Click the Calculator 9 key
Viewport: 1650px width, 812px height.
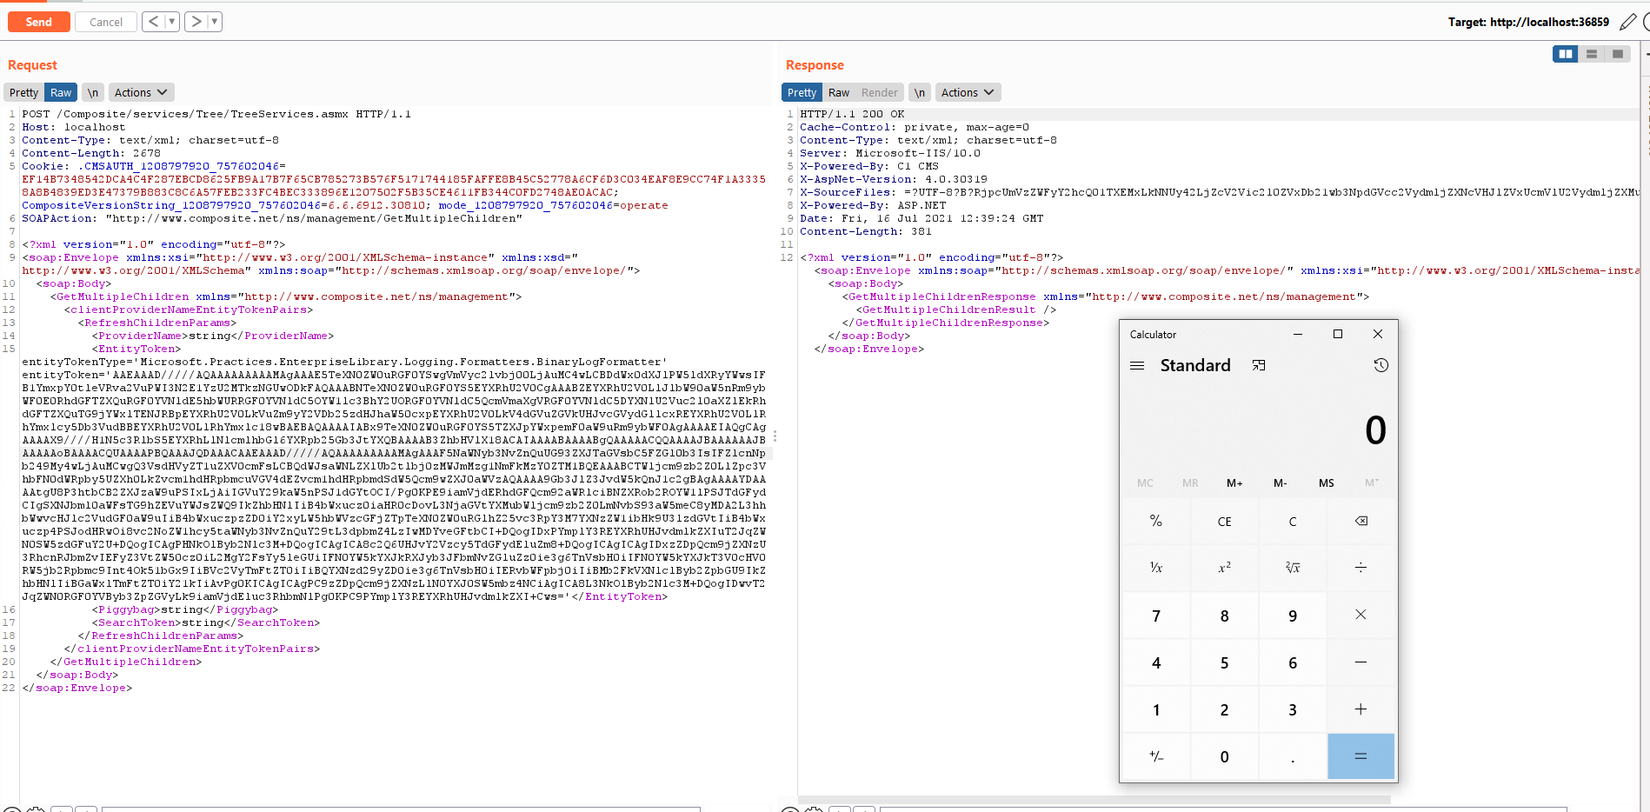point(1292,615)
